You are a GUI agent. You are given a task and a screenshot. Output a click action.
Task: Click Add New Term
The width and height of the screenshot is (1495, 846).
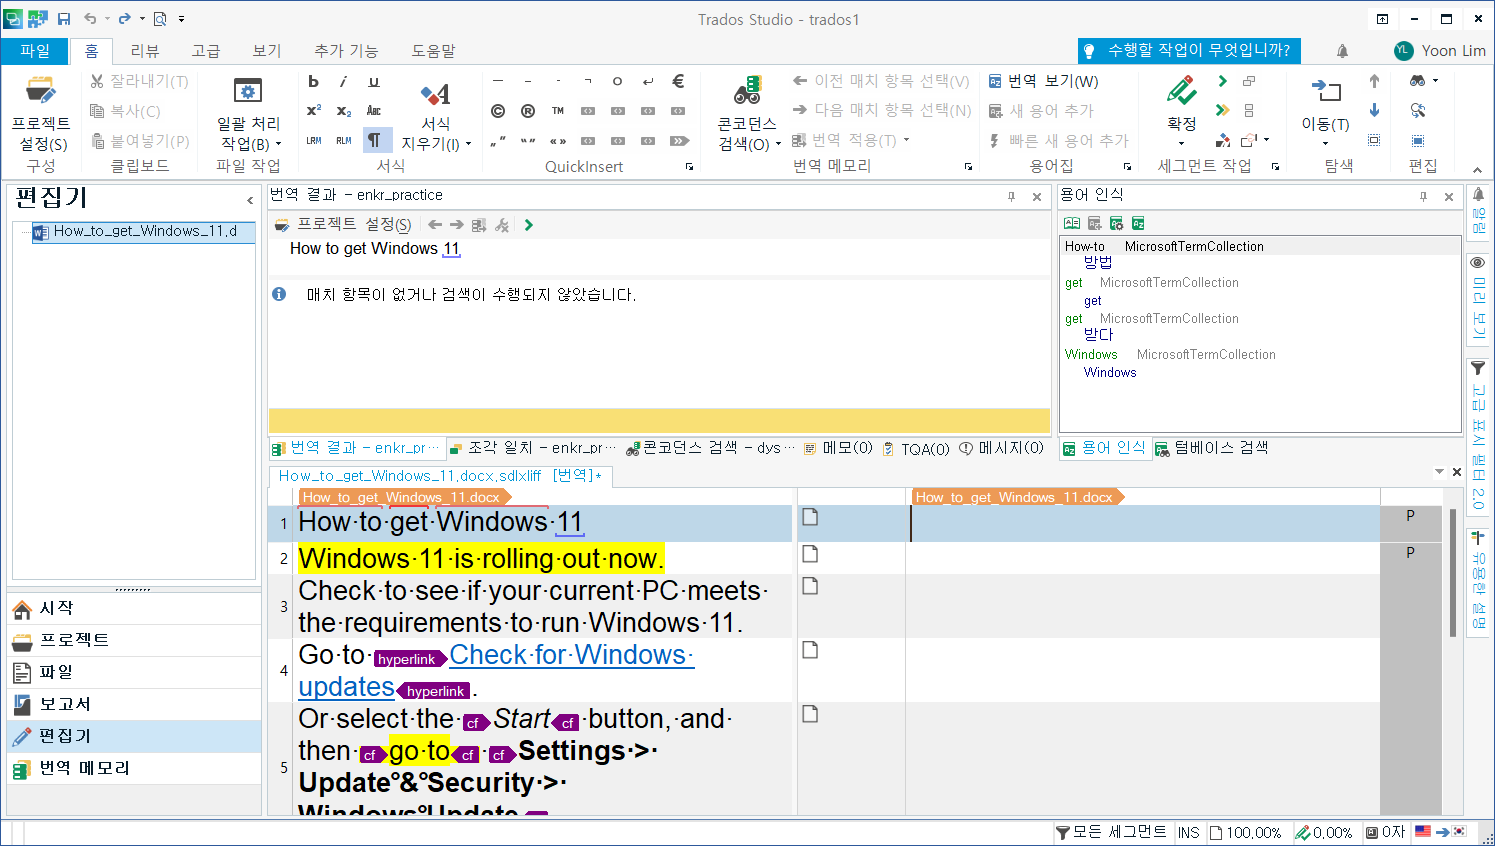click(1041, 111)
